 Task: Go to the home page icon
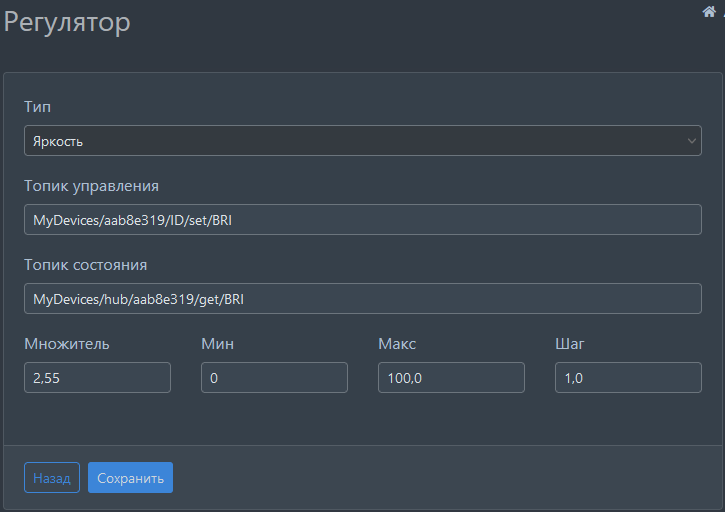click(x=709, y=11)
